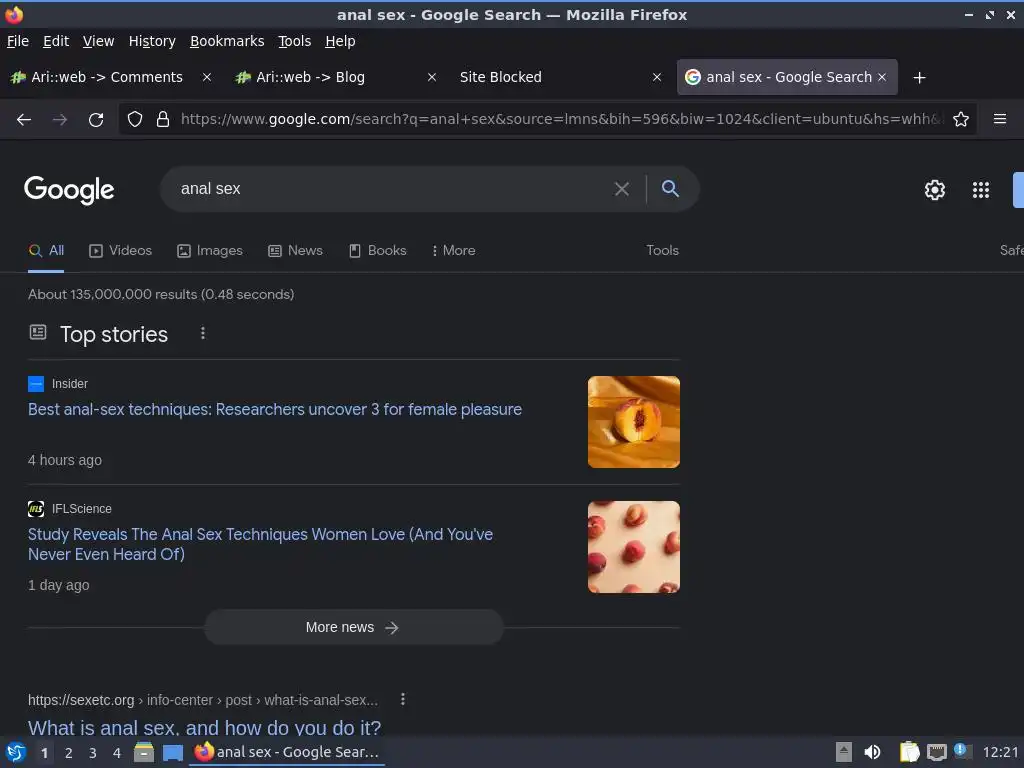Click the forward navigation arrow
The image size is (1024, 768).
[60, 120]
